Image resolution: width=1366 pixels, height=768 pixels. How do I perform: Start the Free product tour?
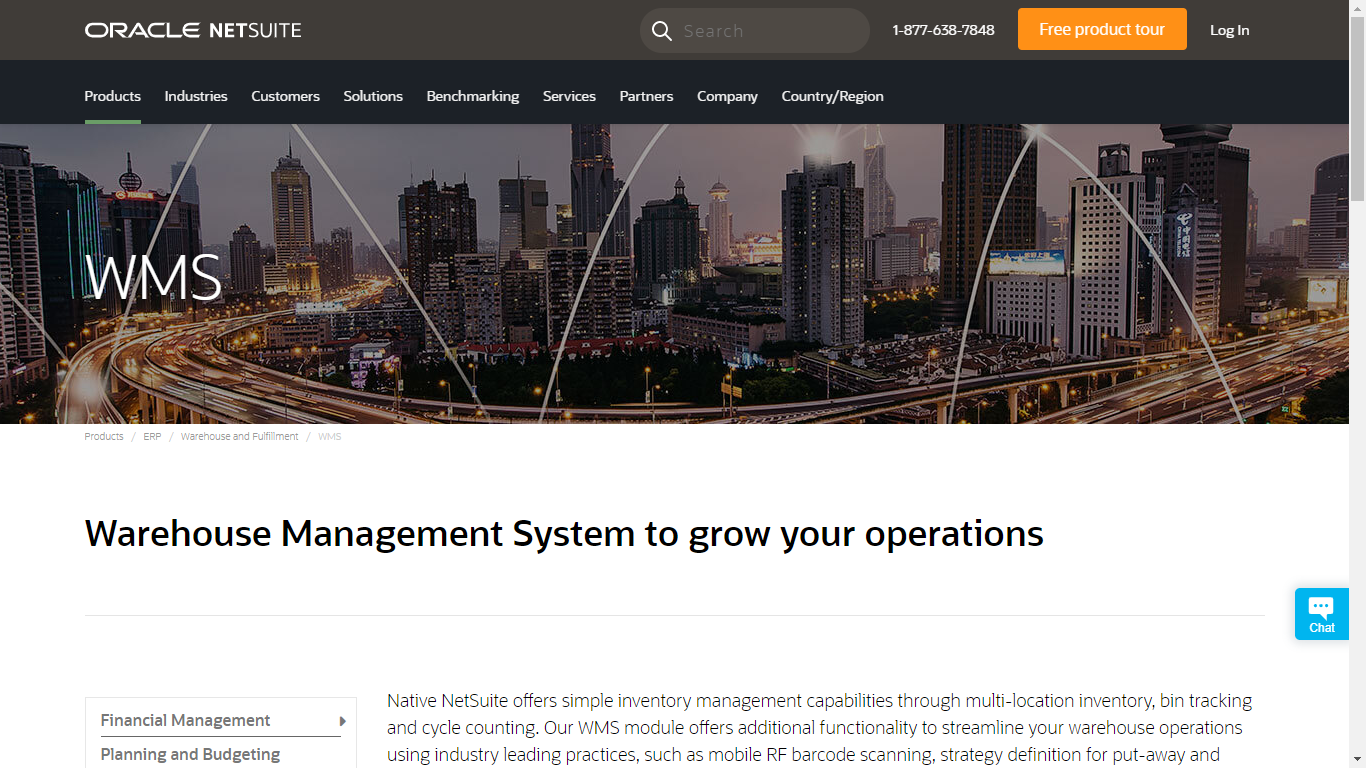point(1102,29)
